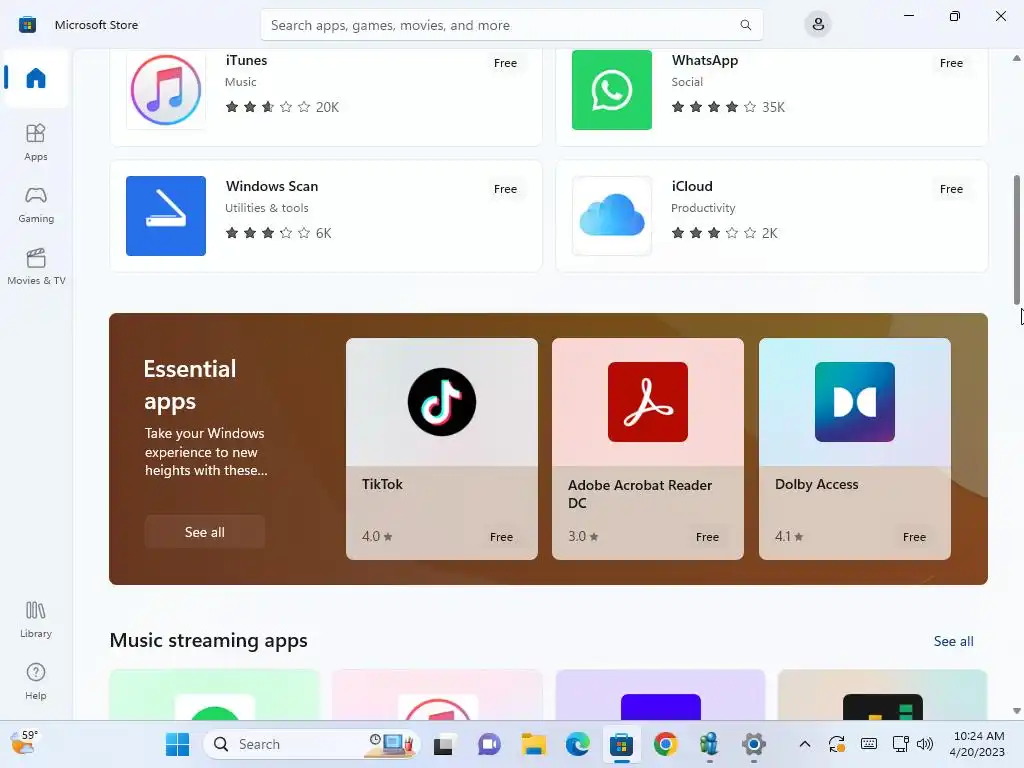Click Dolby Access card title
This screenshot has width=1024, height=768.
[816, 484]
